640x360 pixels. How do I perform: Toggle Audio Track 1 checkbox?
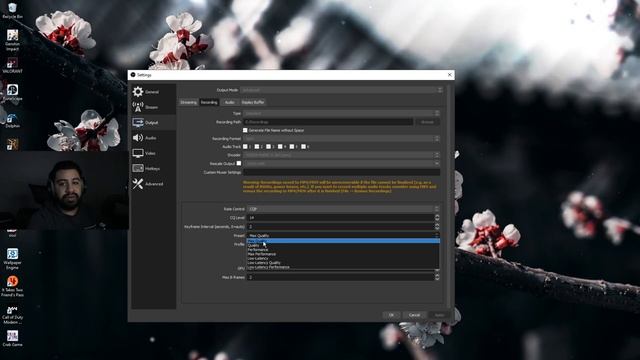pos(245,147)
